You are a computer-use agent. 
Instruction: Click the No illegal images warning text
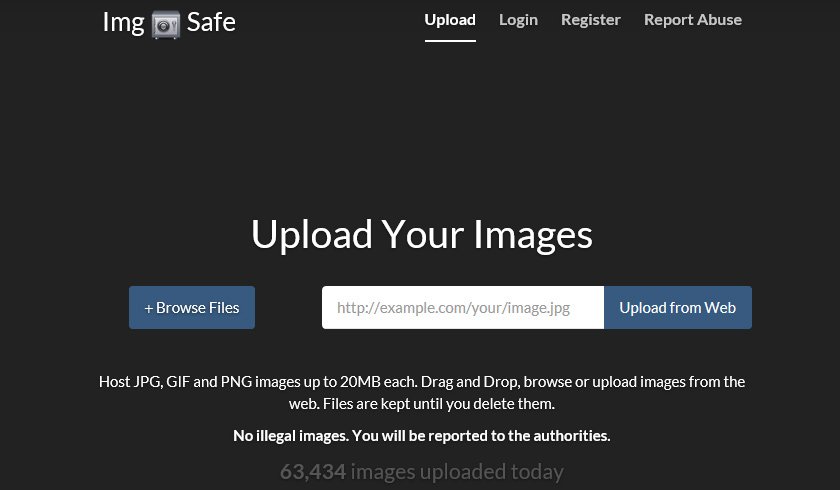pos(422,436)
